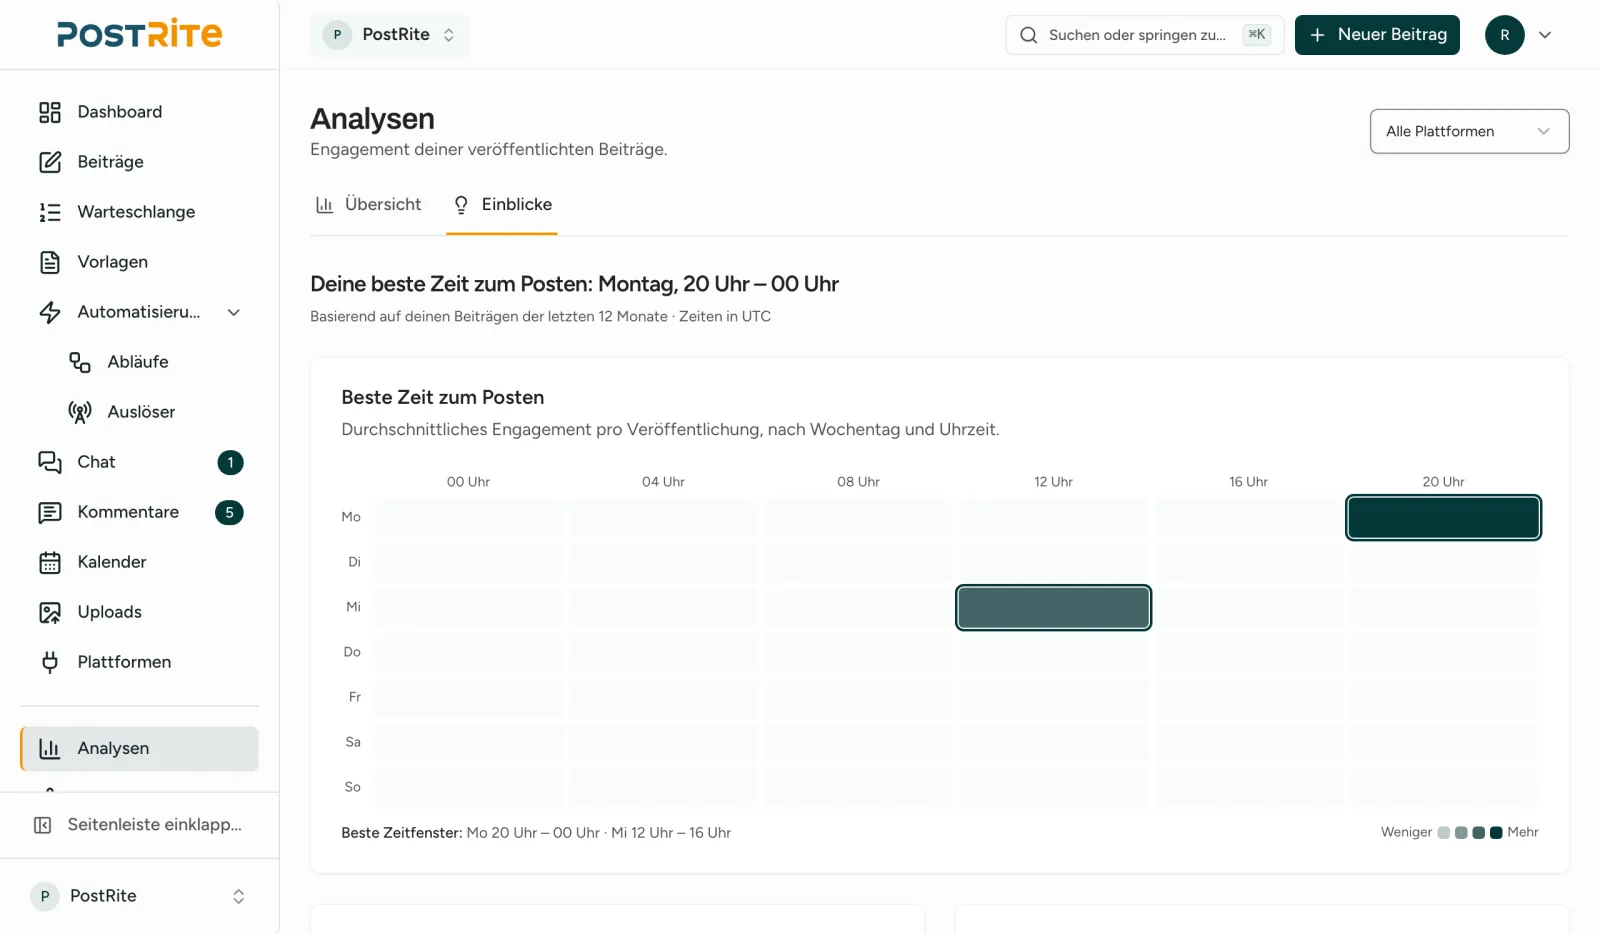Click the Beiträge edit icon

[x=50, y=162]
